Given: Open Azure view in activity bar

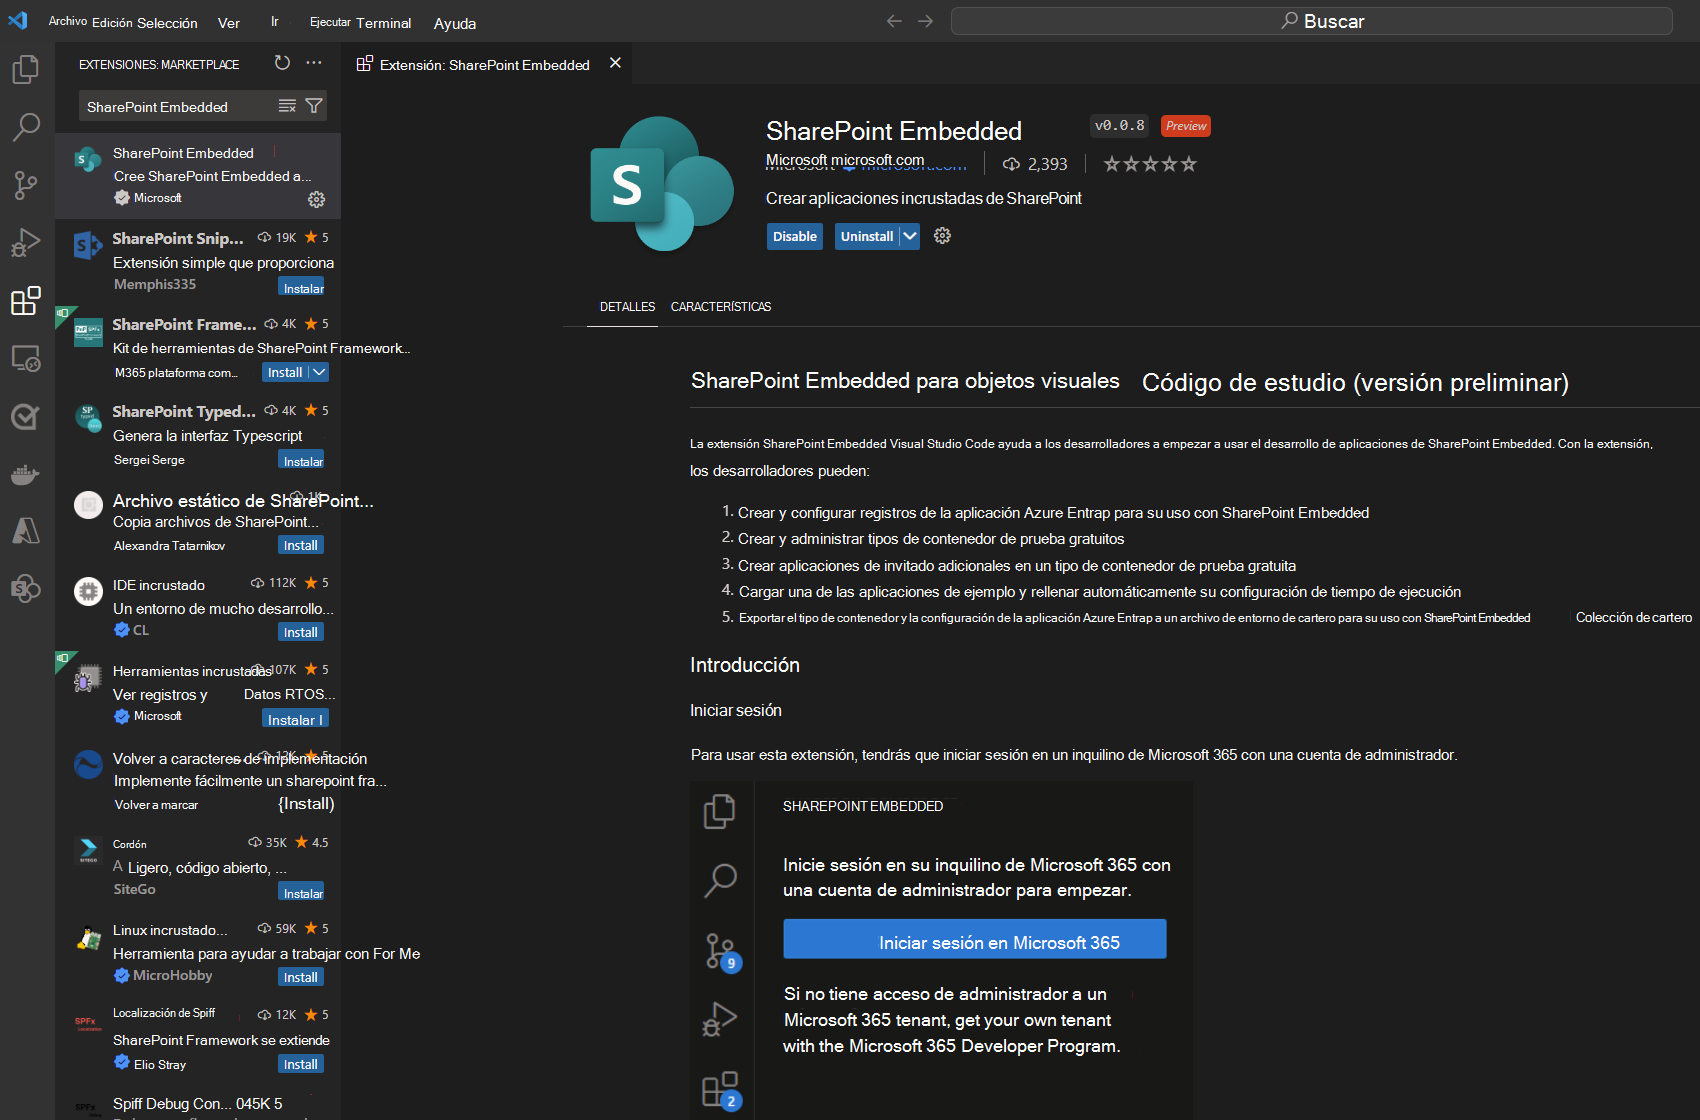Looking at the screenshot, I should tap(26, 531).
